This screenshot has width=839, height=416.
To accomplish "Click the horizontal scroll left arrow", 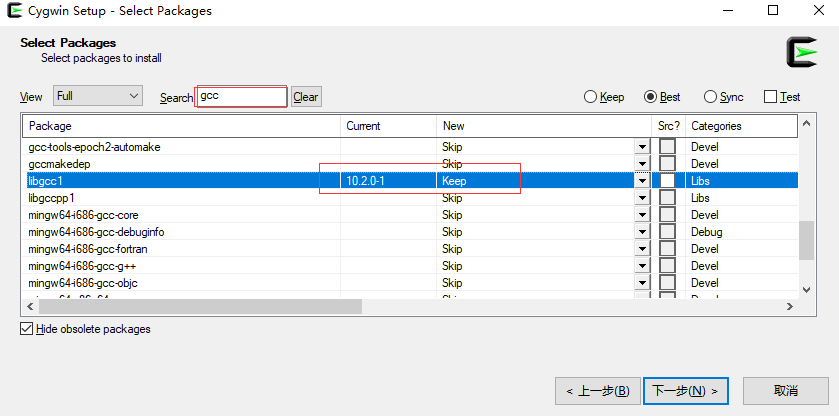I will click(30, 306).
